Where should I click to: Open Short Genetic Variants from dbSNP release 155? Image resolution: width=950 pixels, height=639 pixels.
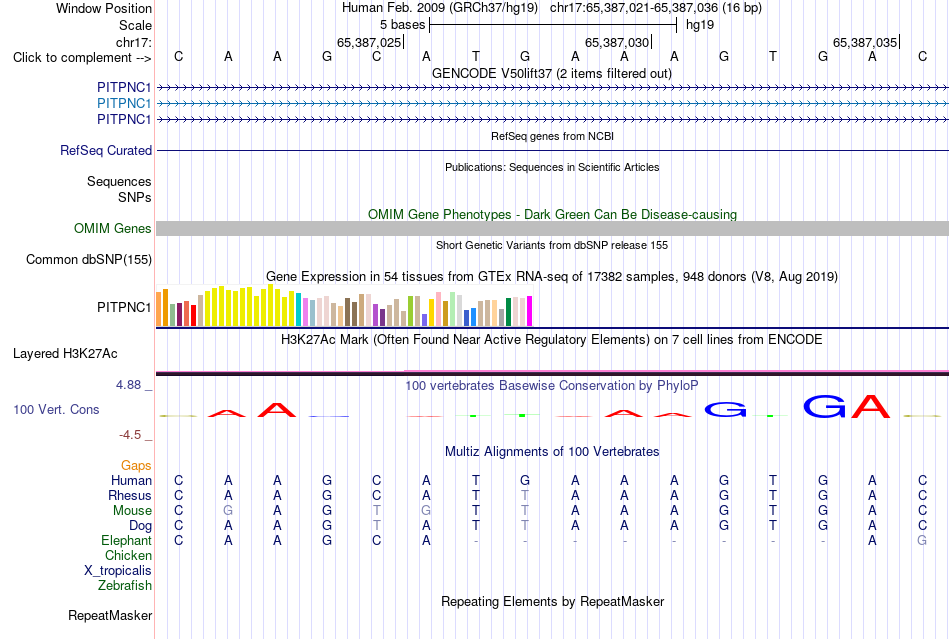tap(552, 245)
